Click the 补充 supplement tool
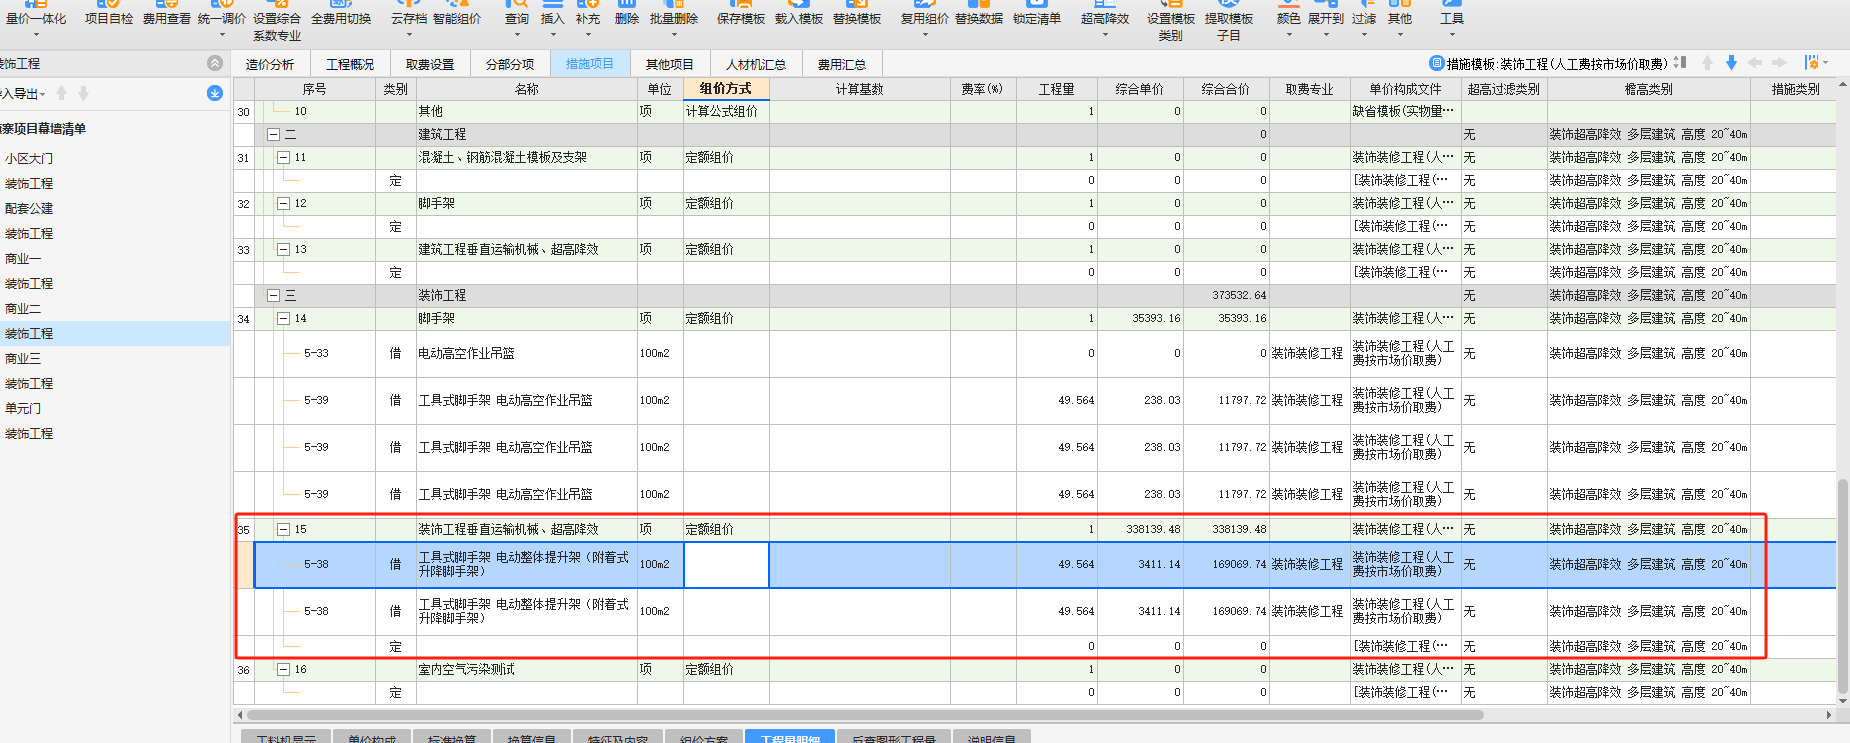 [588, 18]
